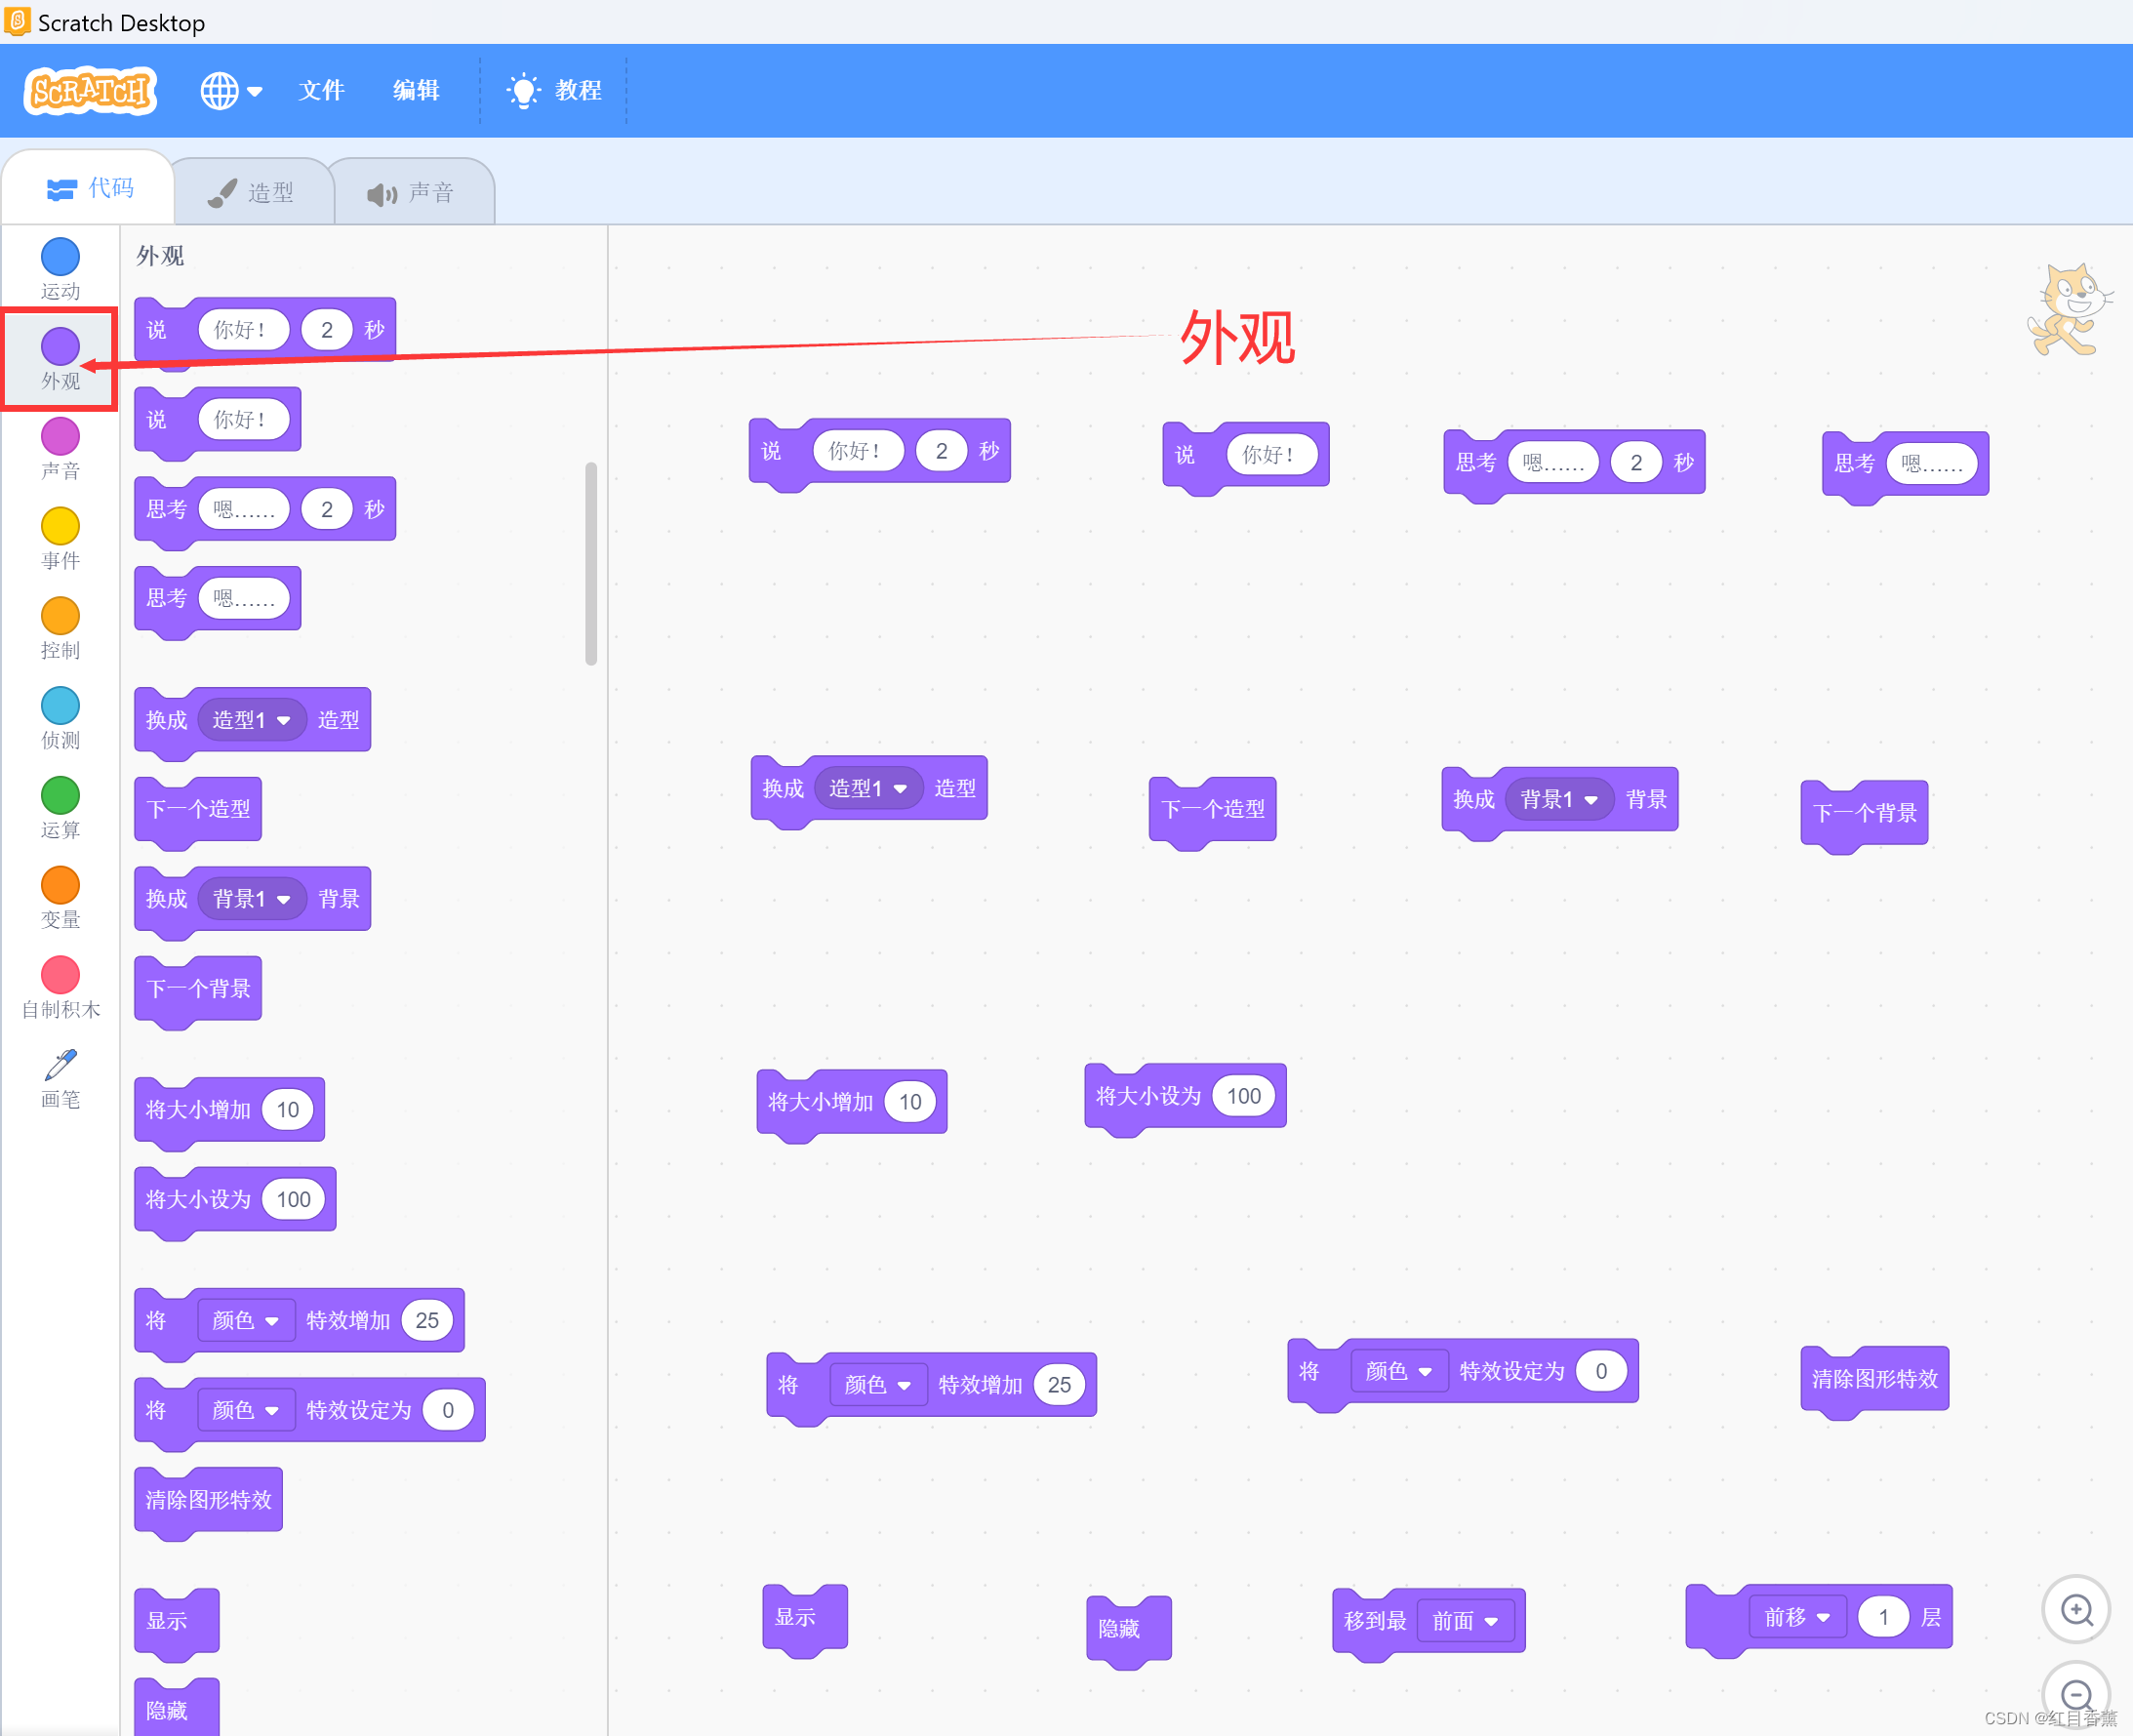Switch to the 声音 sounds tab
Viewport: 2133px width, 1736px height.
pos(412,192)
